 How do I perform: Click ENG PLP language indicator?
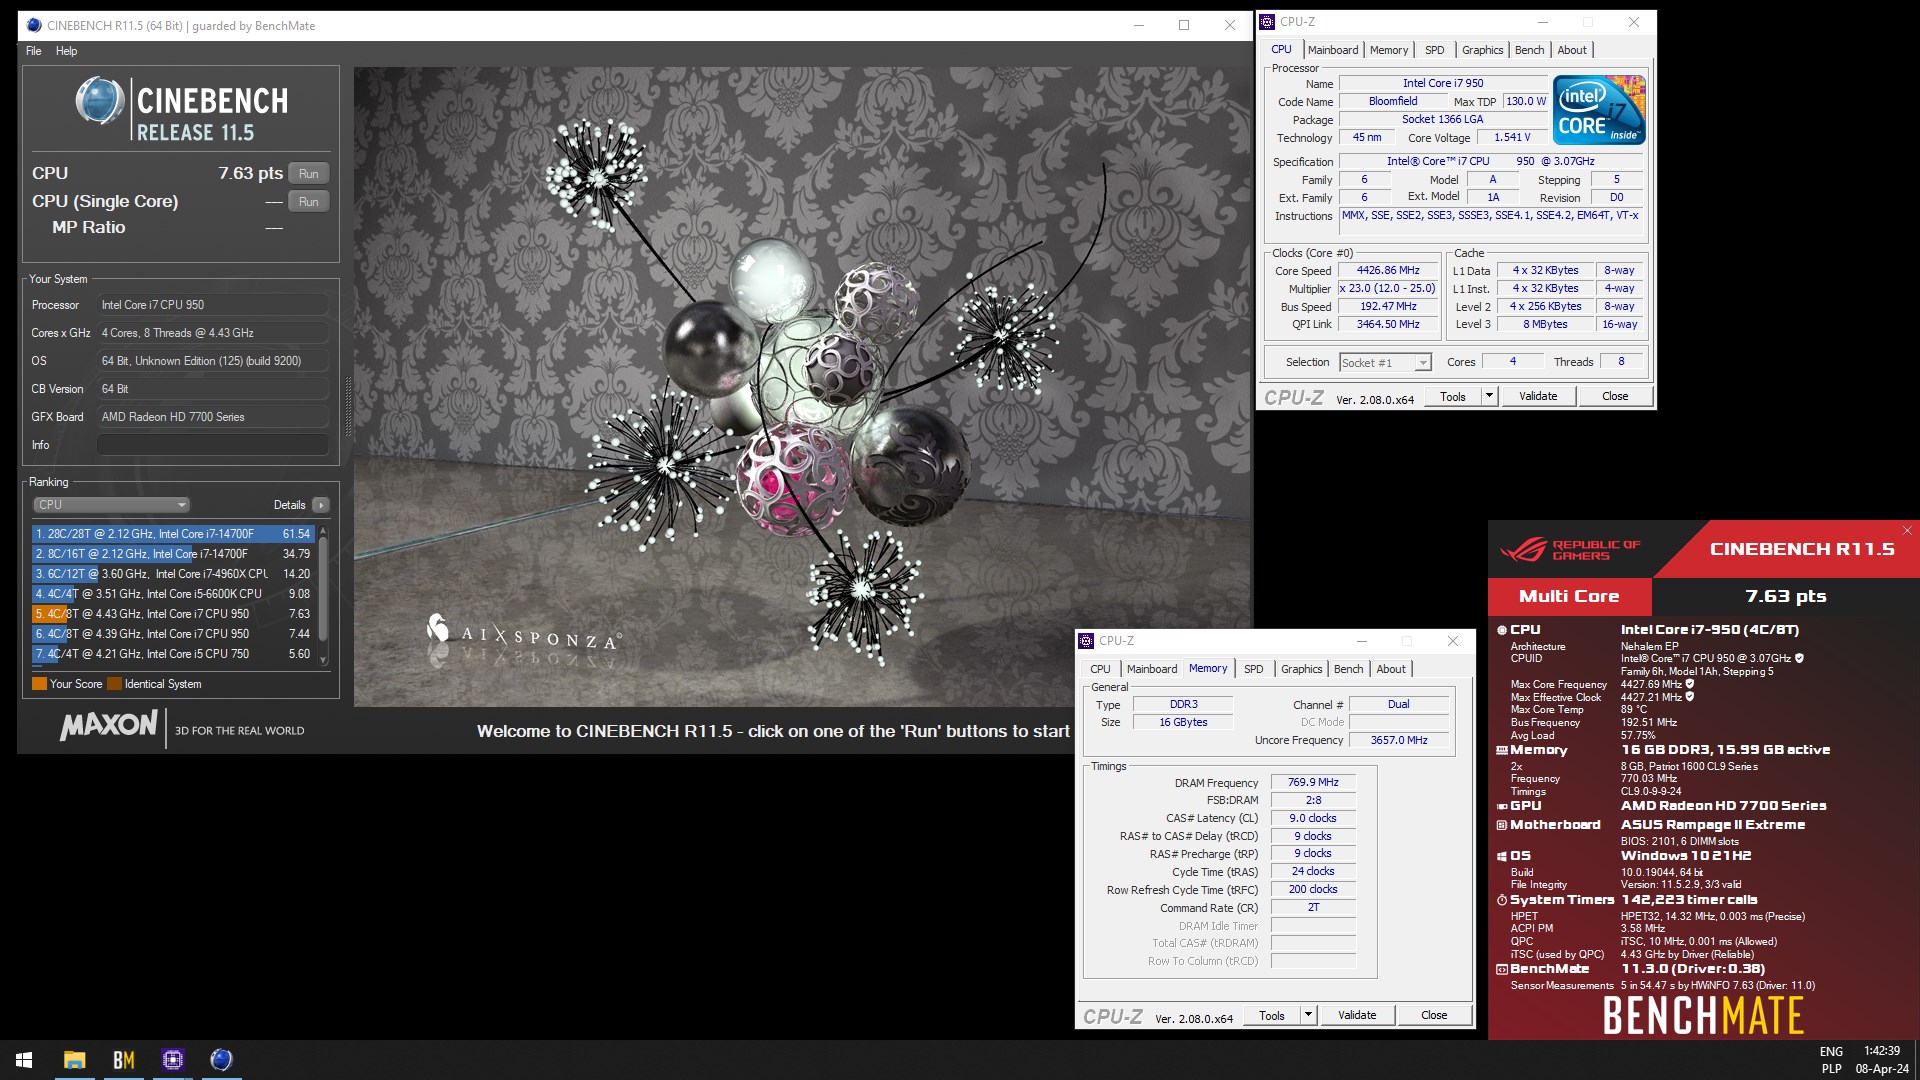pos(1831,1060)
